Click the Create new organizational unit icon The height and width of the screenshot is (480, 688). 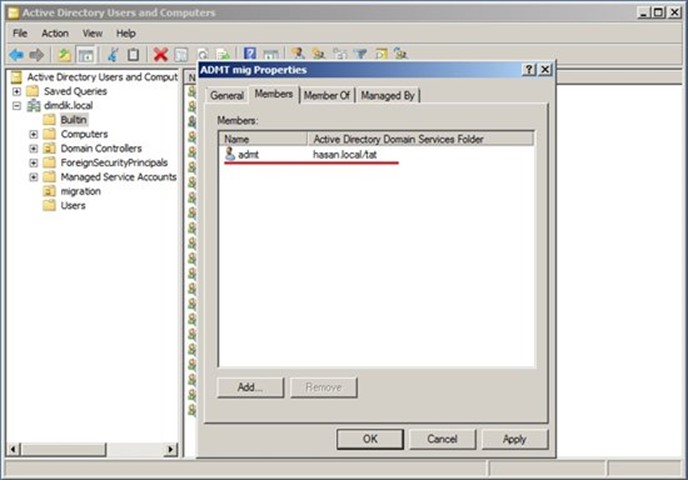click(340, 54)
